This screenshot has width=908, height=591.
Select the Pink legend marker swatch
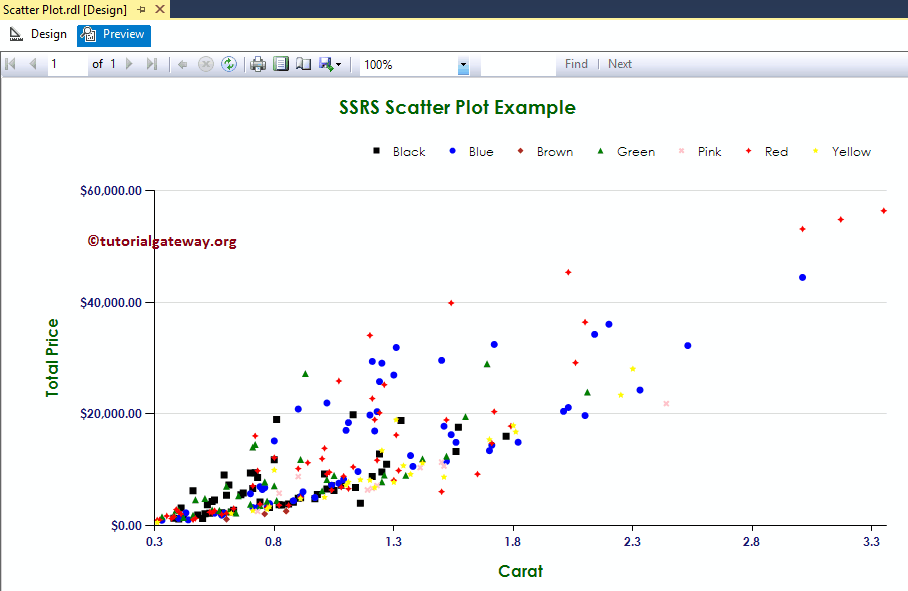click(x=683, y=151)
